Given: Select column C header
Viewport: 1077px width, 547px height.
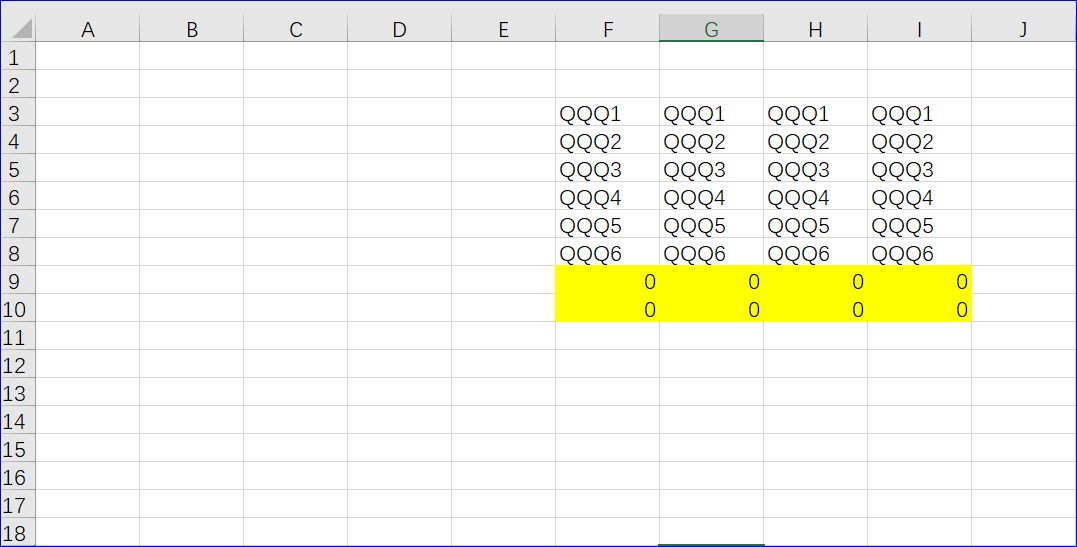Looking at the screenshot, I should tap(295, 29).
